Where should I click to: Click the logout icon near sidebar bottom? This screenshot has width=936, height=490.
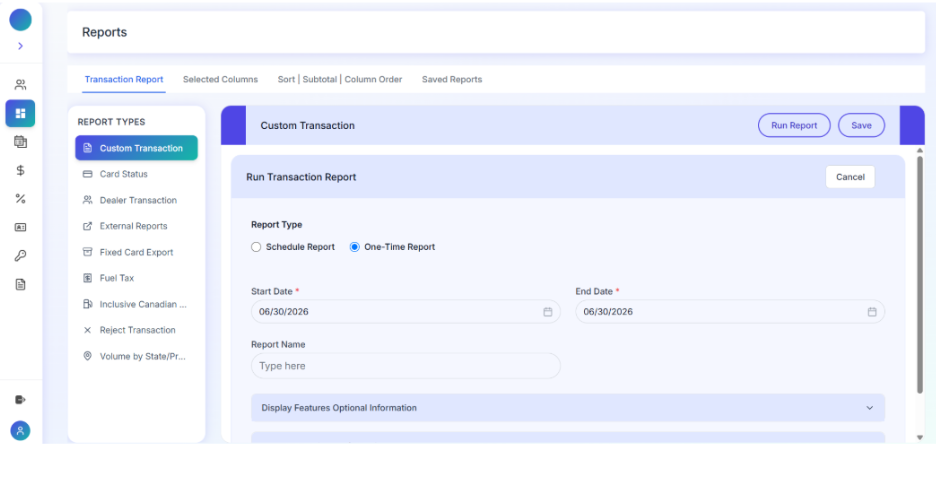20,400
